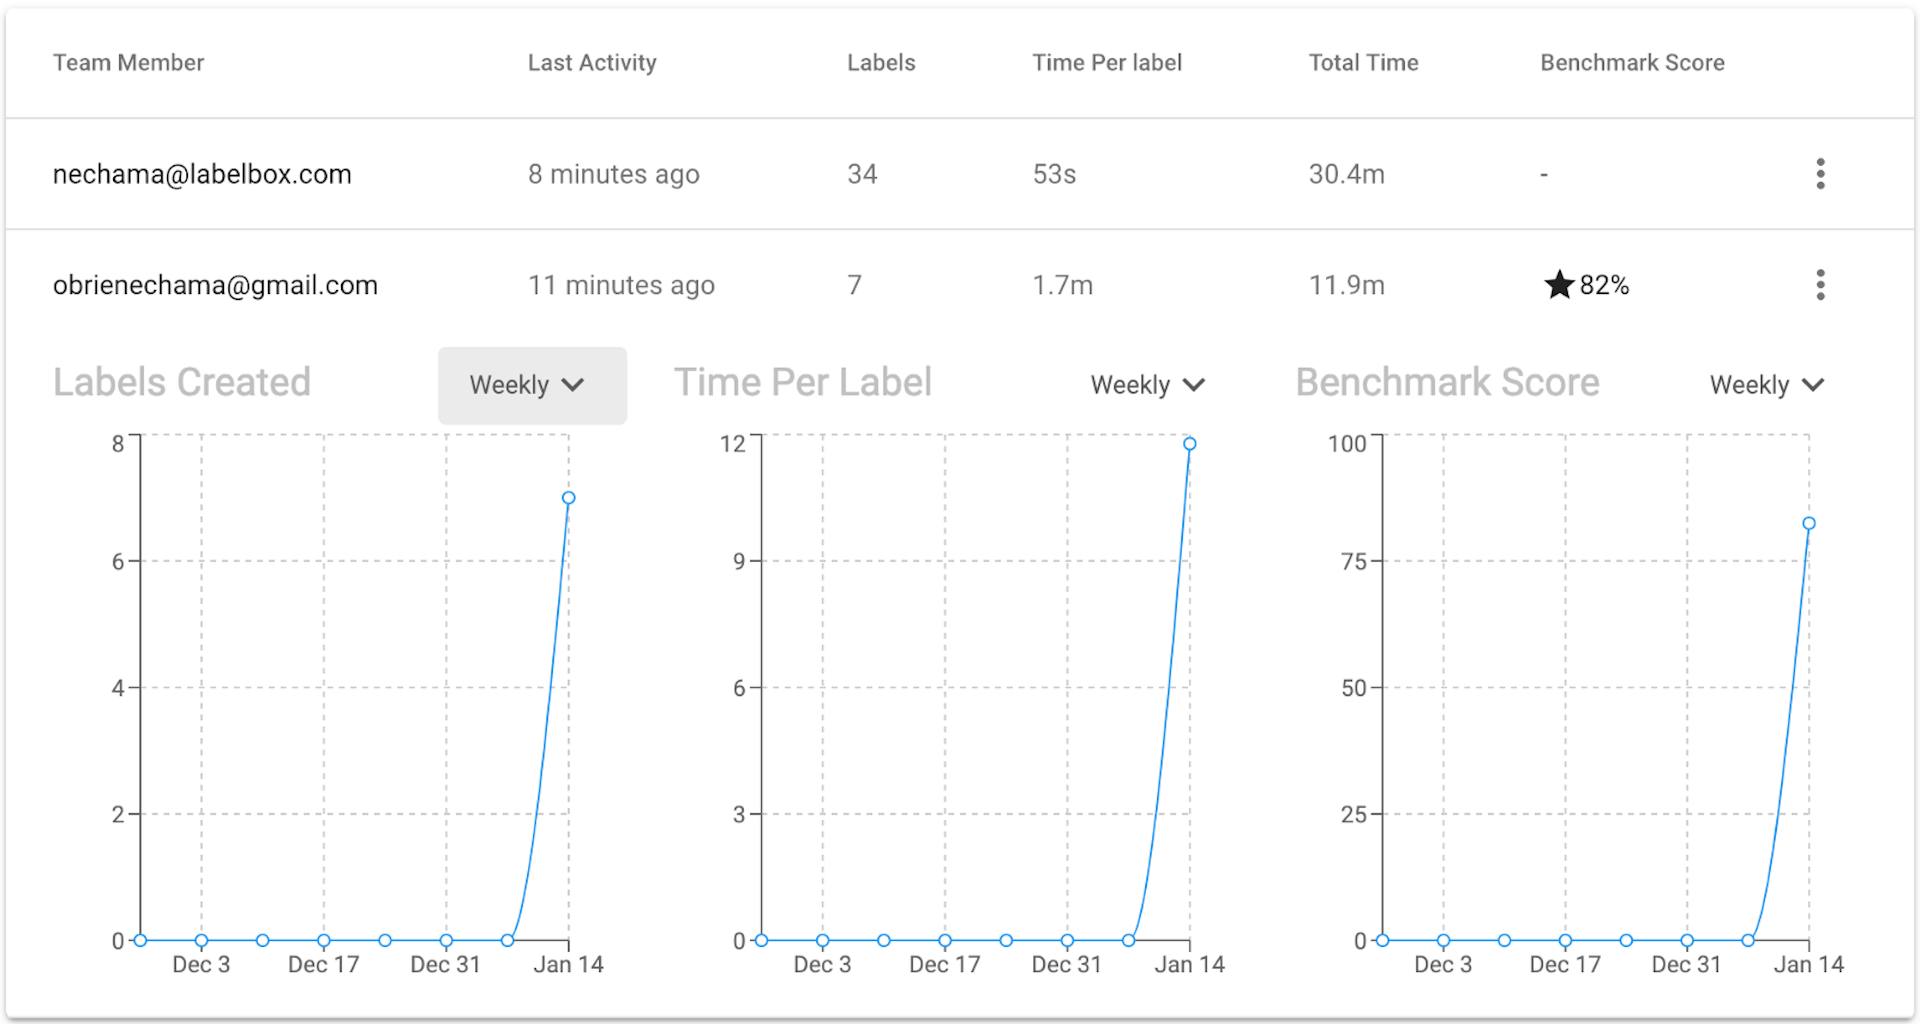Image resolution: width=1920 pixels, height=1024 pixels.
Task: Select the Dec 17 marker on Benchmark Score chart
Action: pyautogui.click(x=1564, y=940)
